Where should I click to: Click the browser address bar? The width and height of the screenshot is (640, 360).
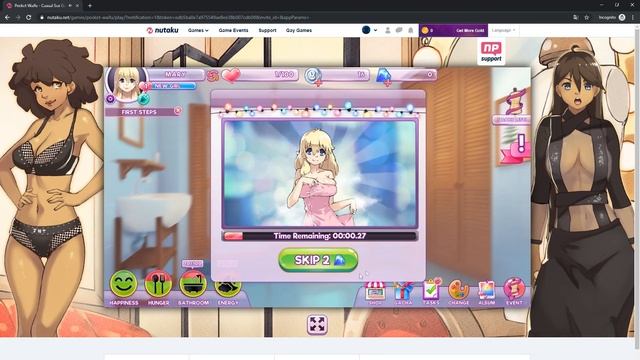(x=302, y=18)
